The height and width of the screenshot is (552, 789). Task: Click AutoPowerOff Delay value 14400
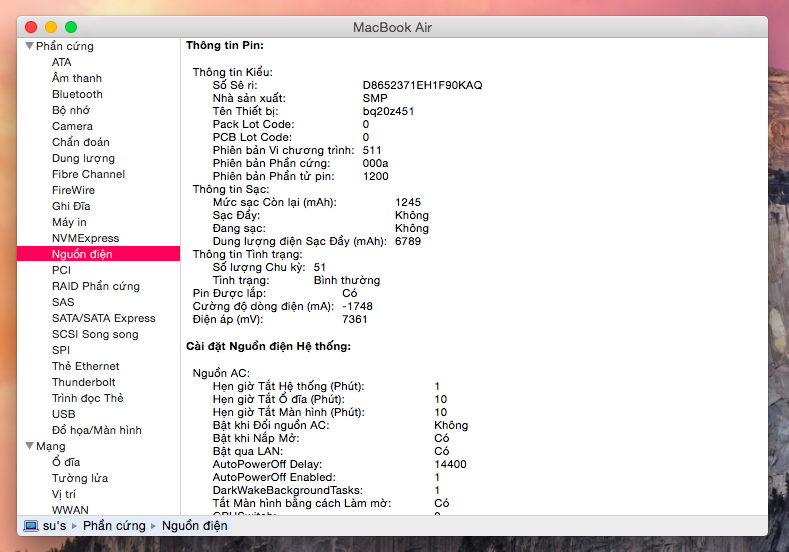pyautogui.click(x=450, y=464)
